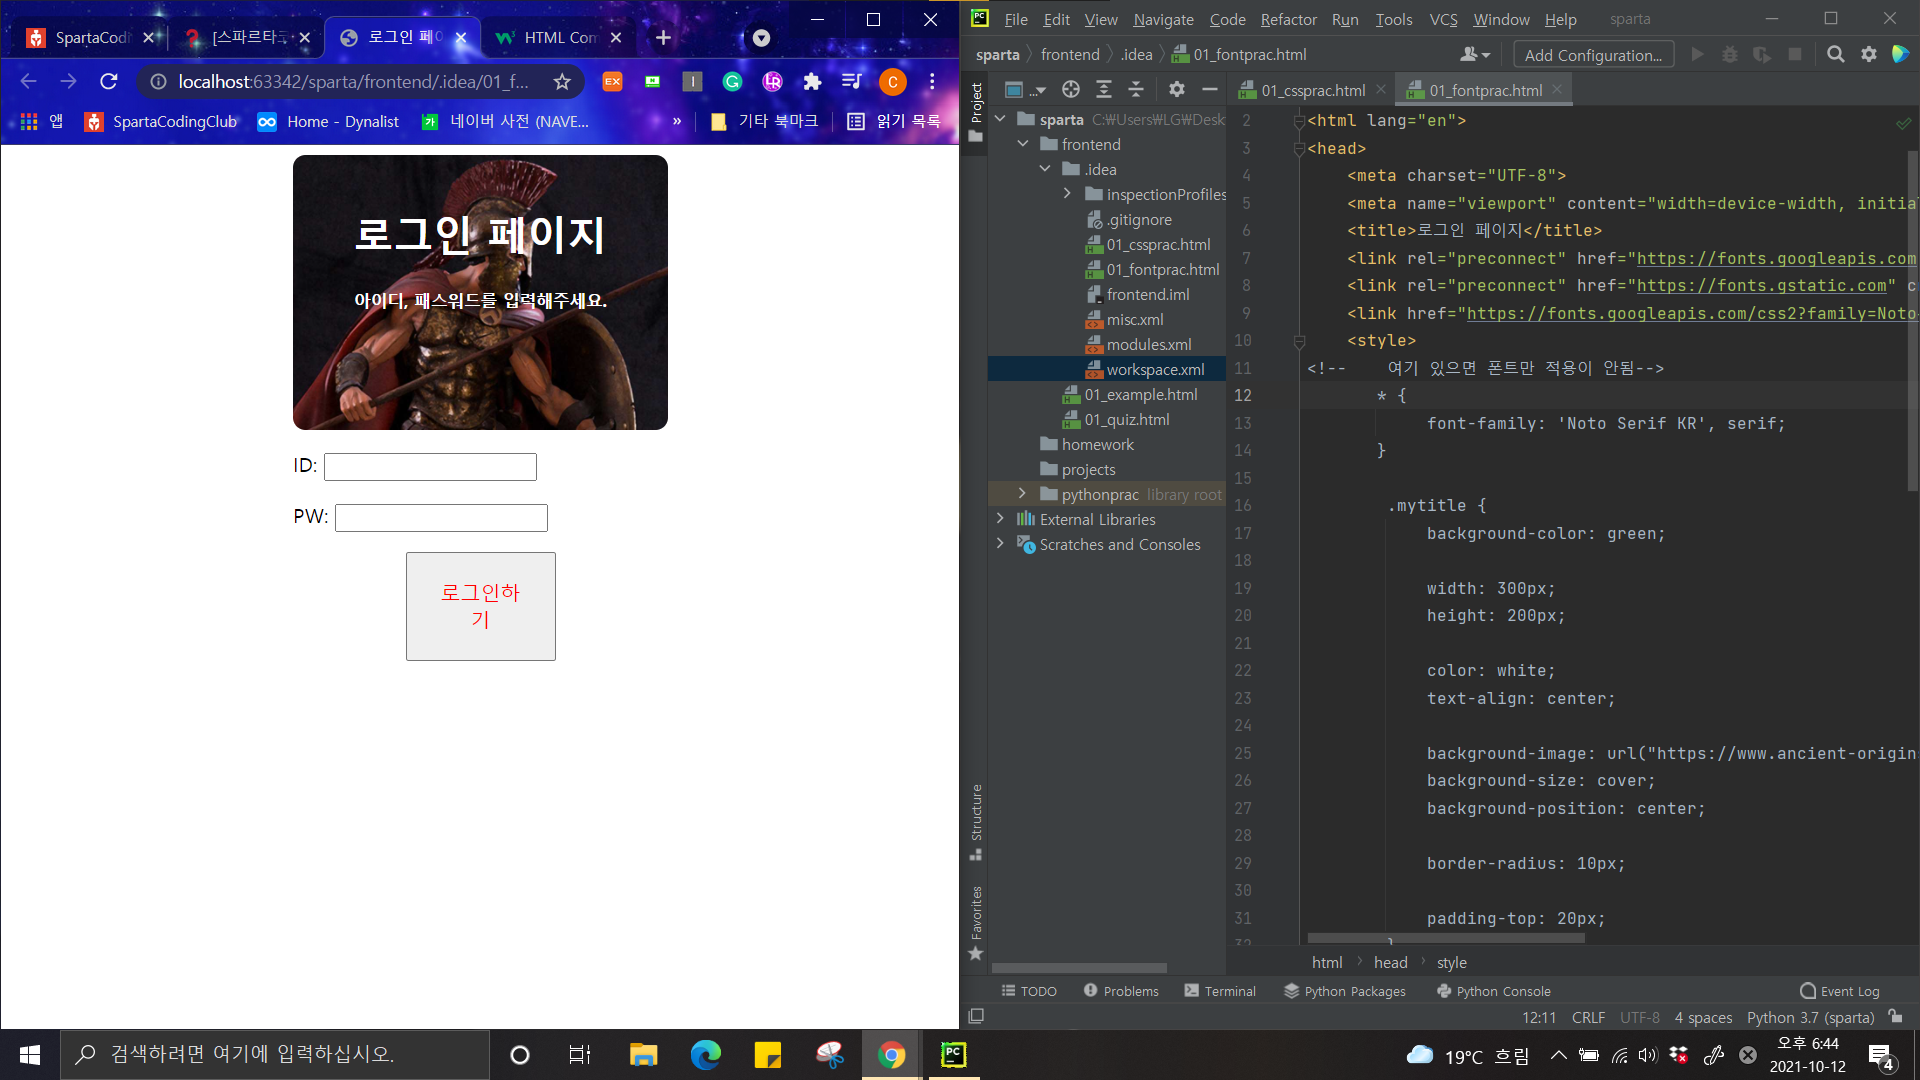Click the ID text input field
Viewport: 1920px width, 1080px height.
pyautogui.click(x=430, y=467)
